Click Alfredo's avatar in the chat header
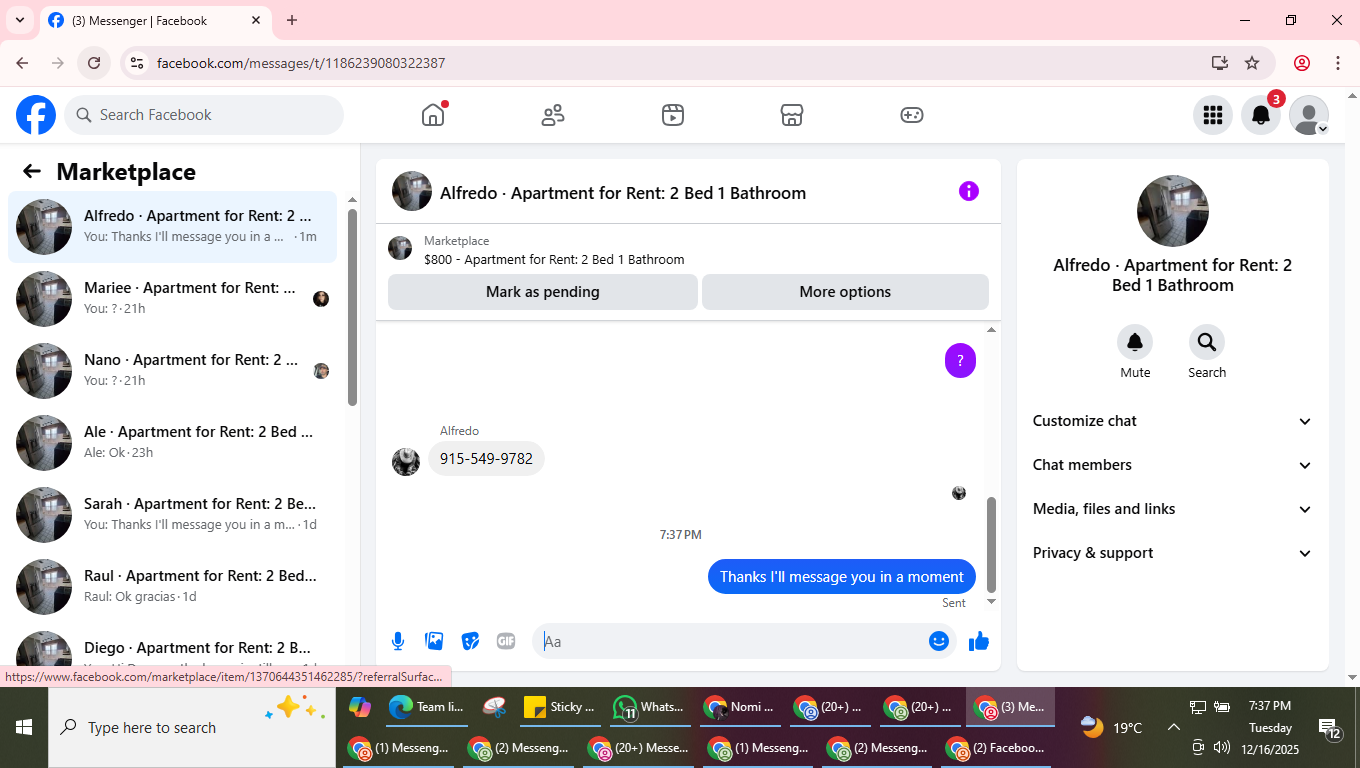 [x=412, y=191]
